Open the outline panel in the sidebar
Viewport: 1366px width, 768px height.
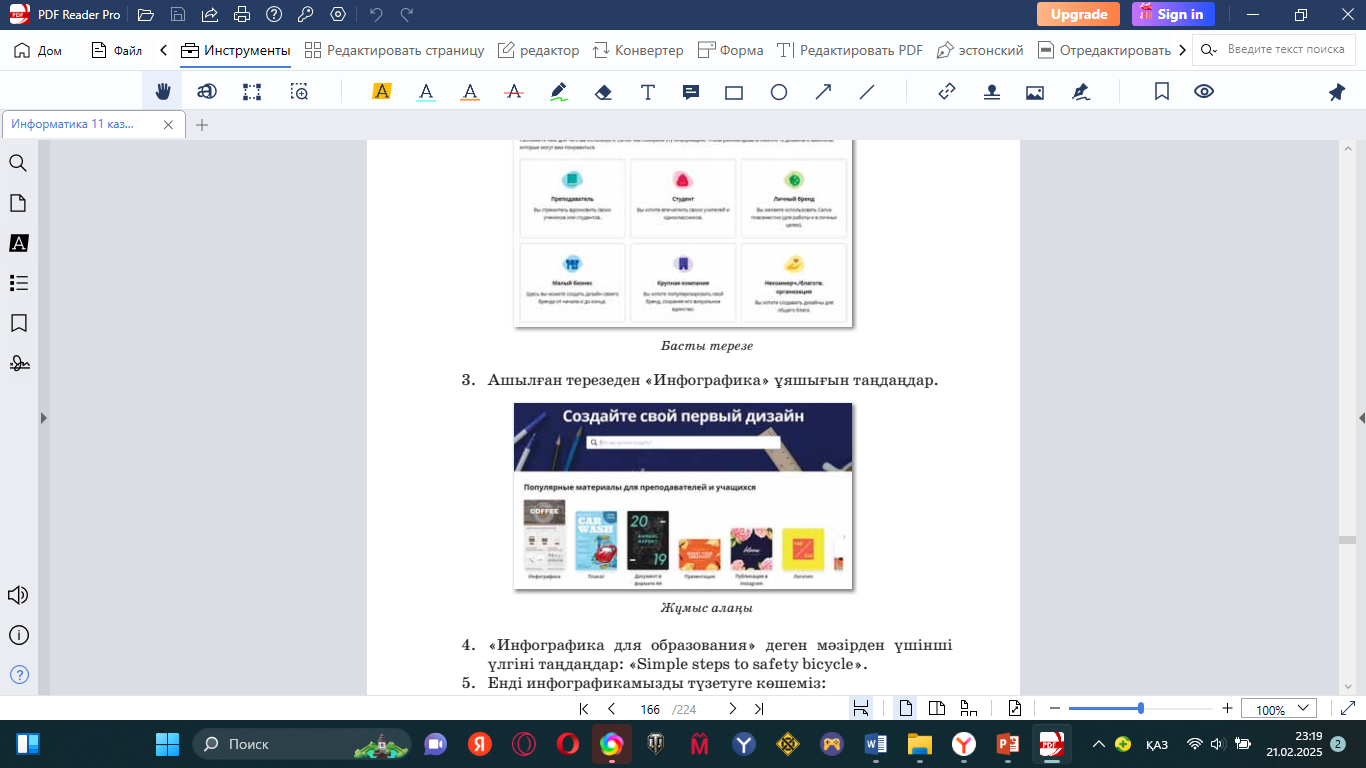point(18,283)
